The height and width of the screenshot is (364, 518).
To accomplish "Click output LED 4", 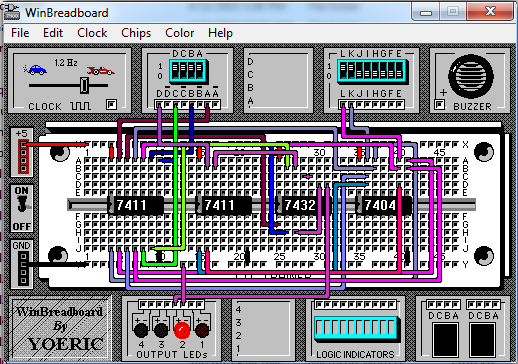I will pos(141,330).
